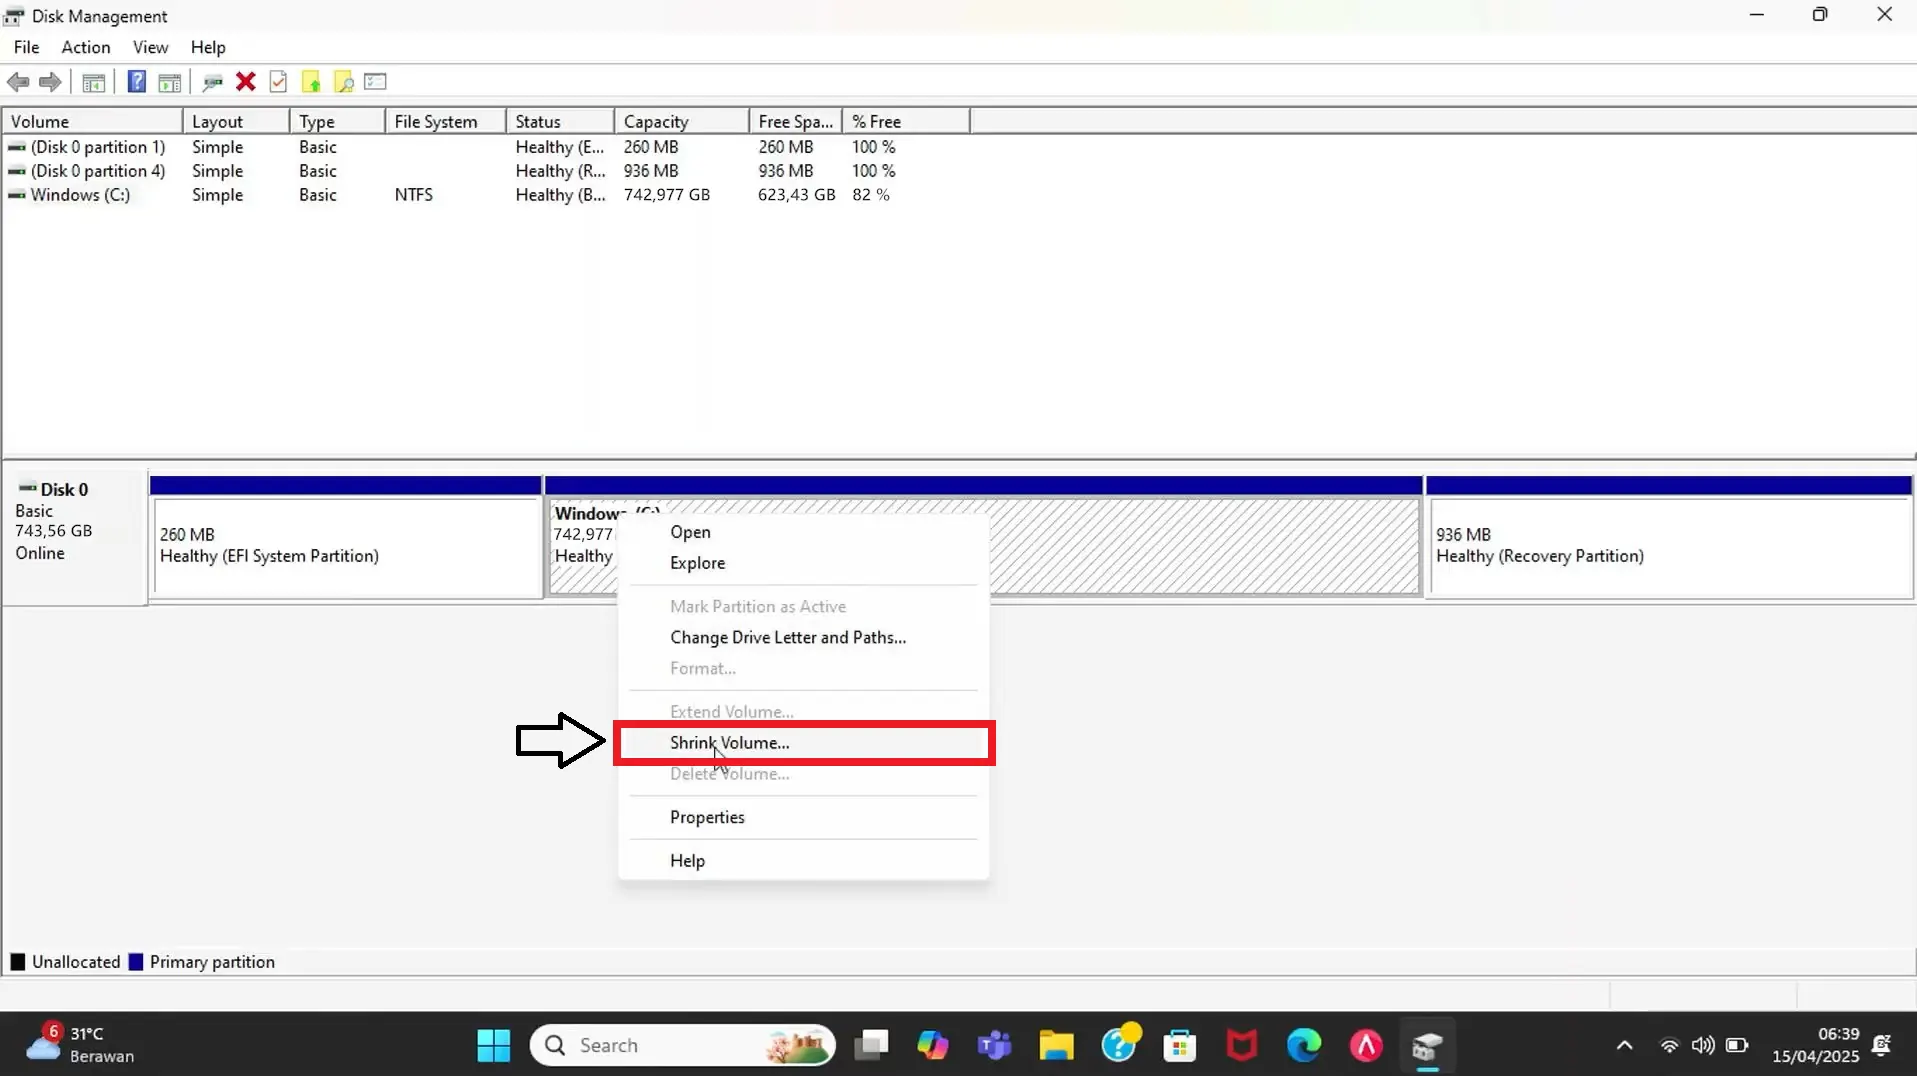Show hidden icons in system tray
Screen dimensions: 1917x1076
click(1625, 1046)
